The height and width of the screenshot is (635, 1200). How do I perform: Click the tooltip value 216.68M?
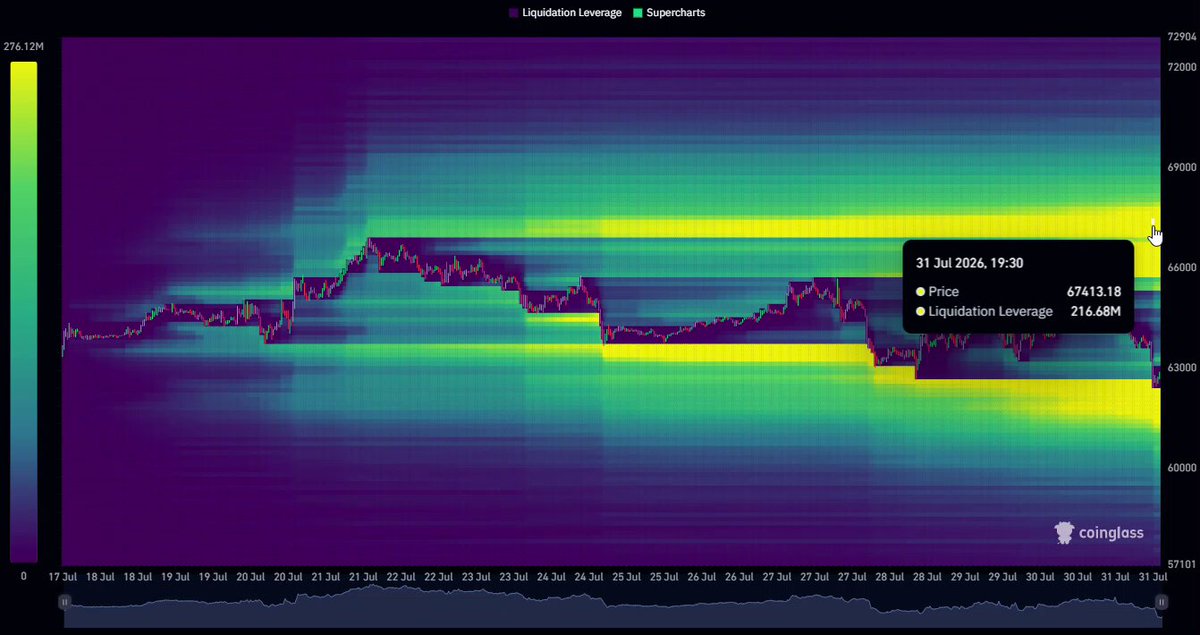pyautogui.click(x=1097, y=311)
